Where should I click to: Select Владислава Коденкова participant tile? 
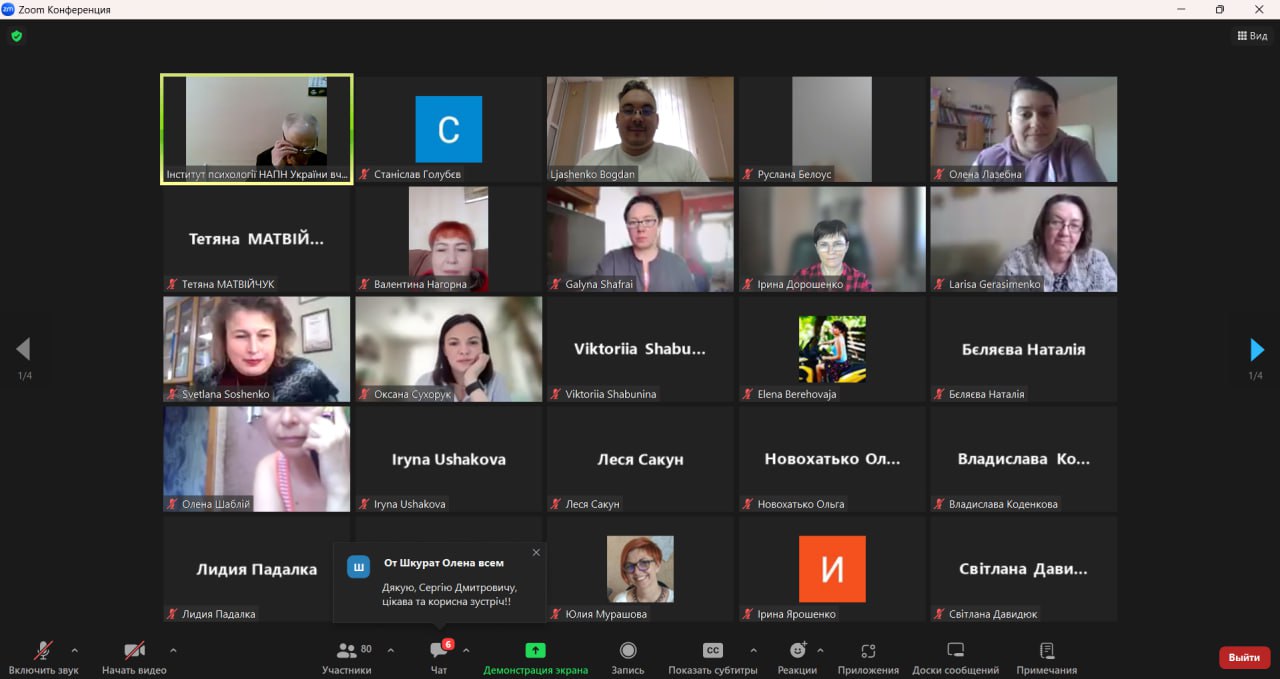(1024, 459)
